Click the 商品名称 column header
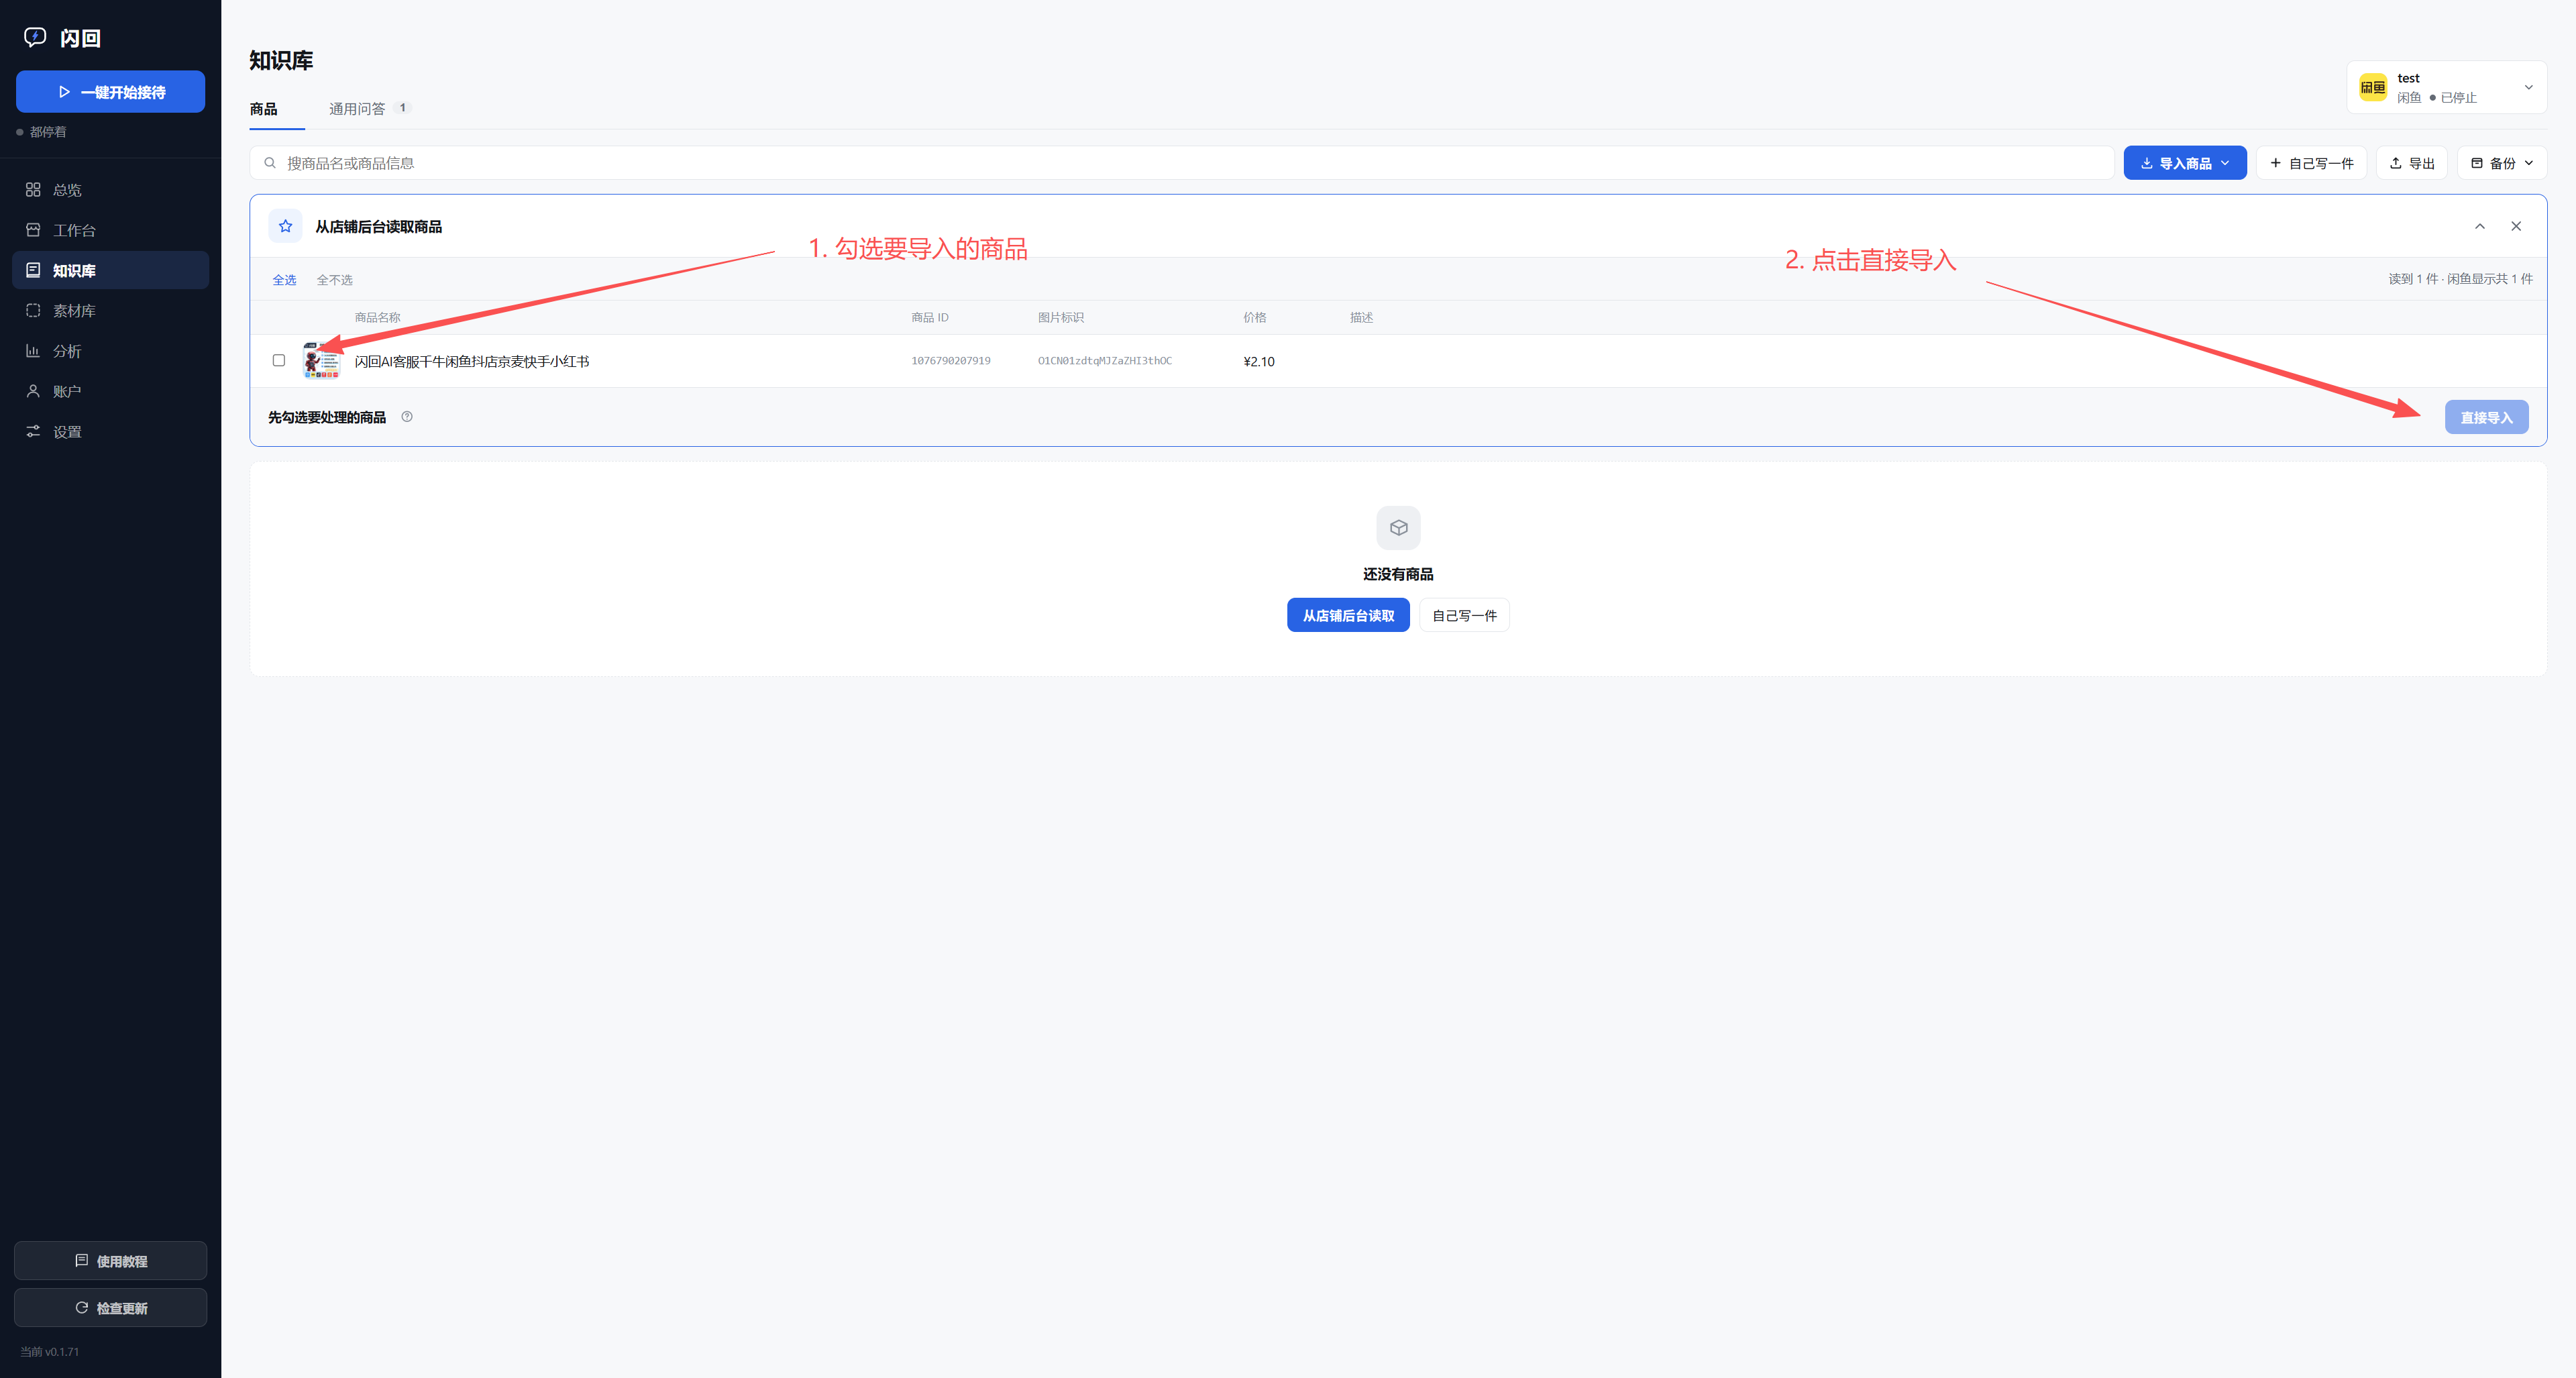 tap(377, 318)
